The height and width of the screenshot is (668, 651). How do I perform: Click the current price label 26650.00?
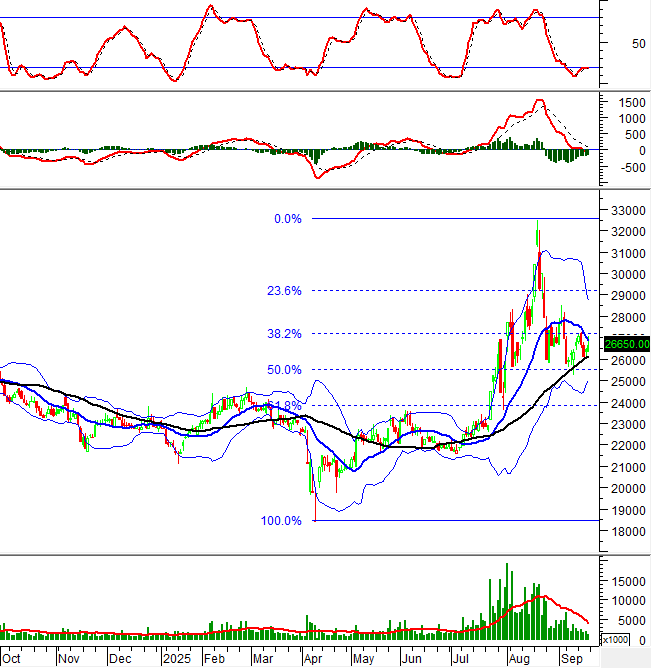tap(627, 344)
